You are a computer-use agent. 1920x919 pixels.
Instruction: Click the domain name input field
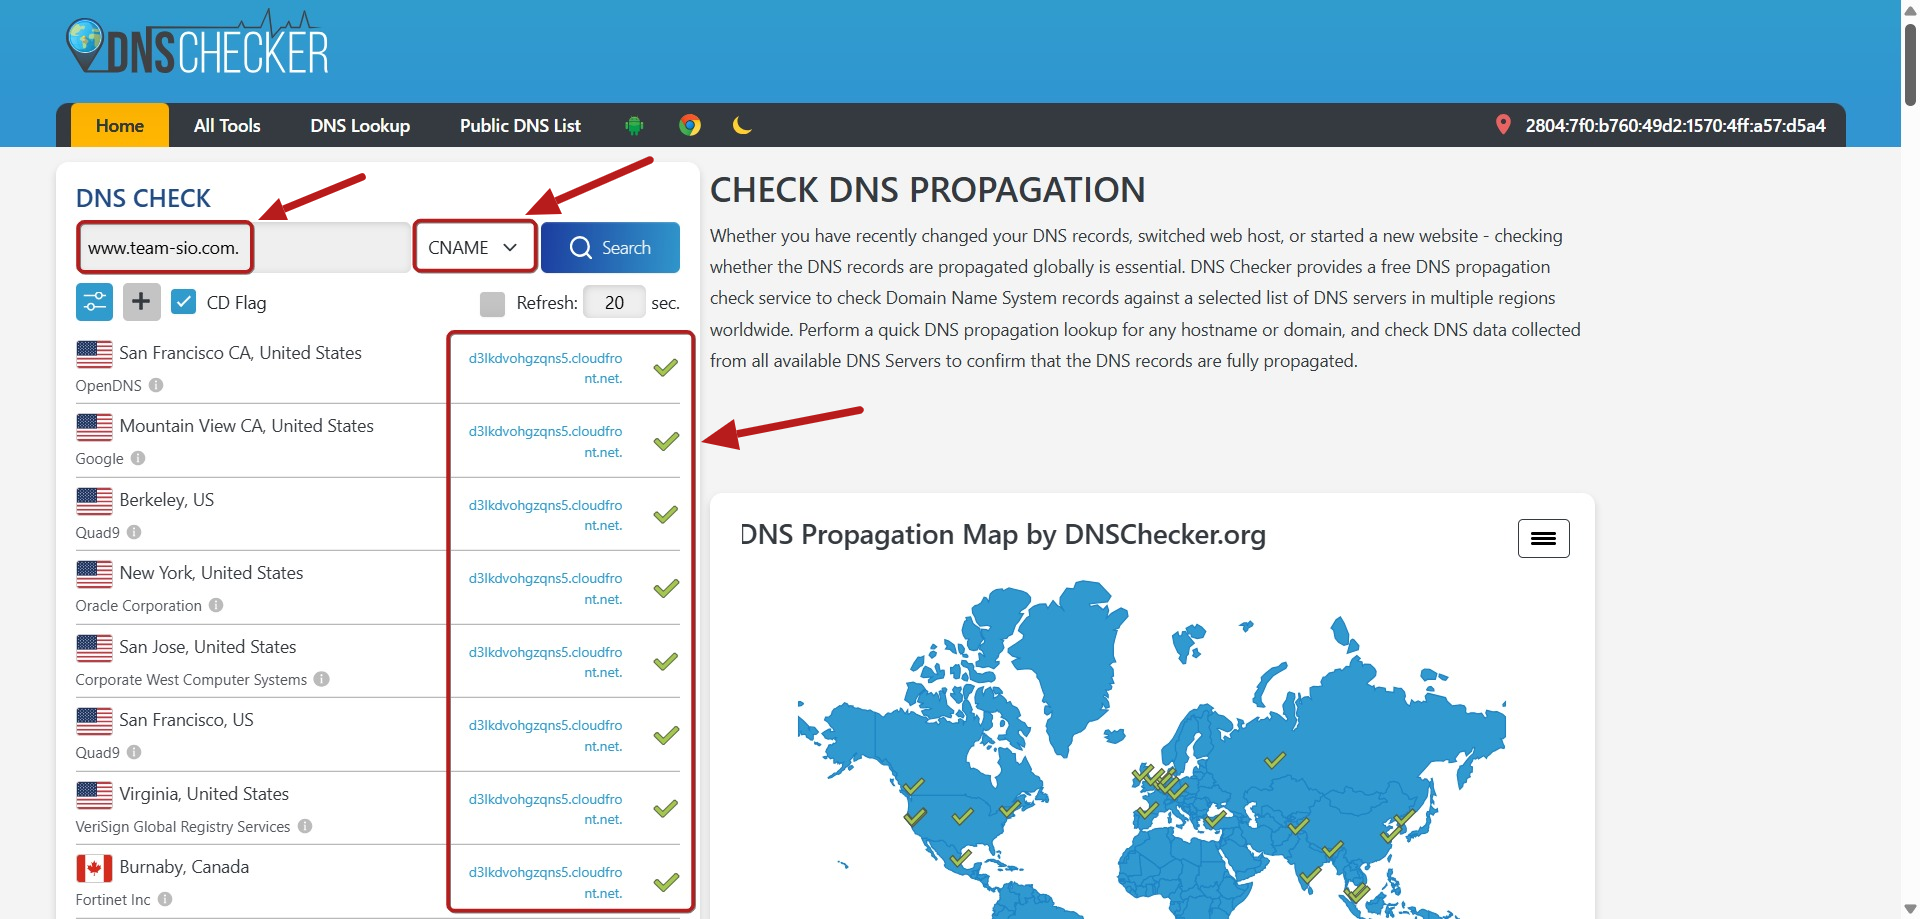(x=243, y=247)
